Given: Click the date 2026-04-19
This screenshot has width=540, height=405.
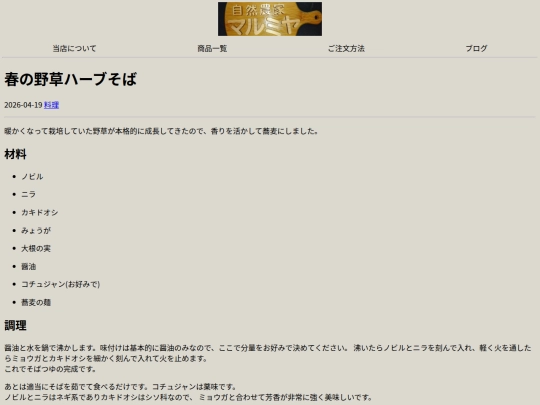Looking at the screenshot, I should pyautogui.click(x=23, y=105).
